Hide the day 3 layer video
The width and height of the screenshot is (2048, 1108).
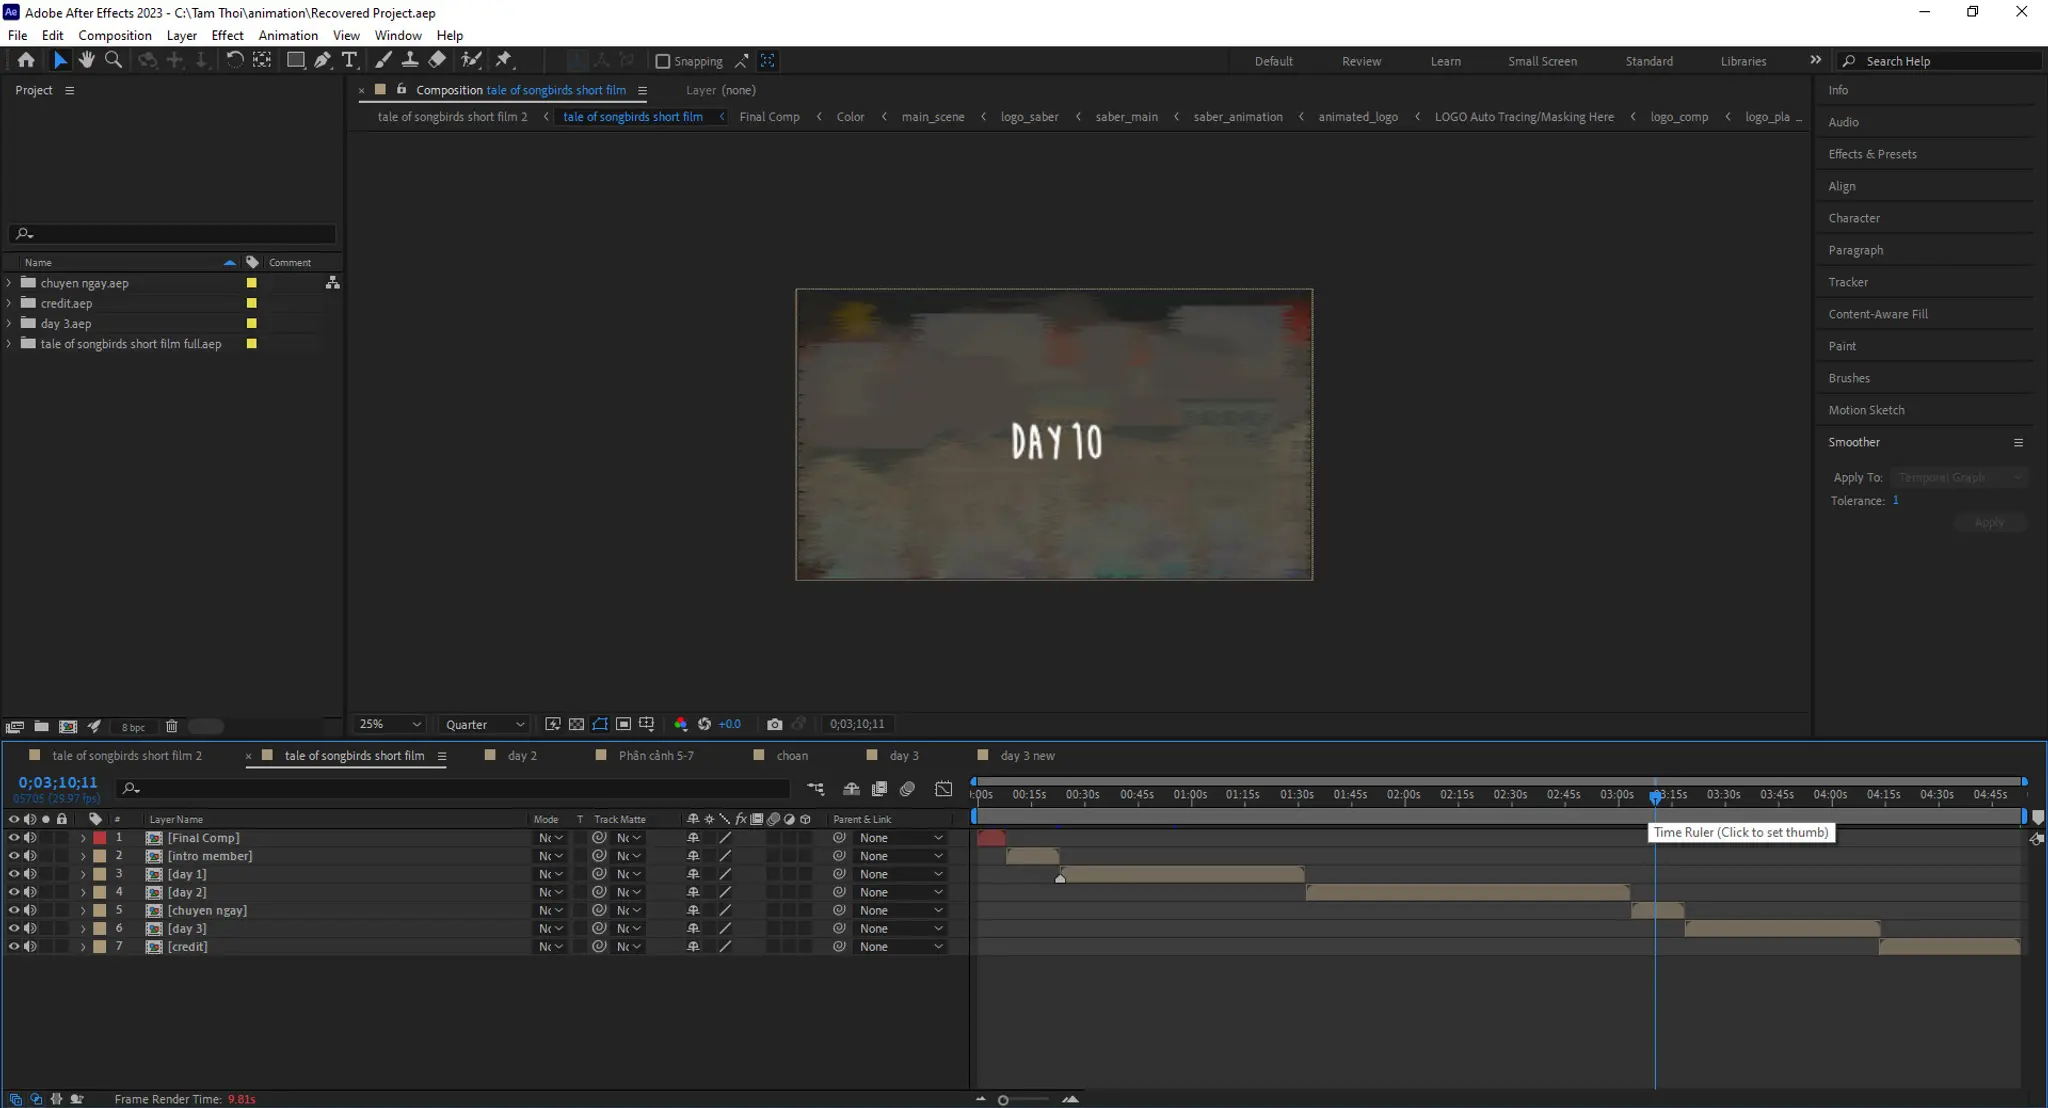[x=14, y=928]
